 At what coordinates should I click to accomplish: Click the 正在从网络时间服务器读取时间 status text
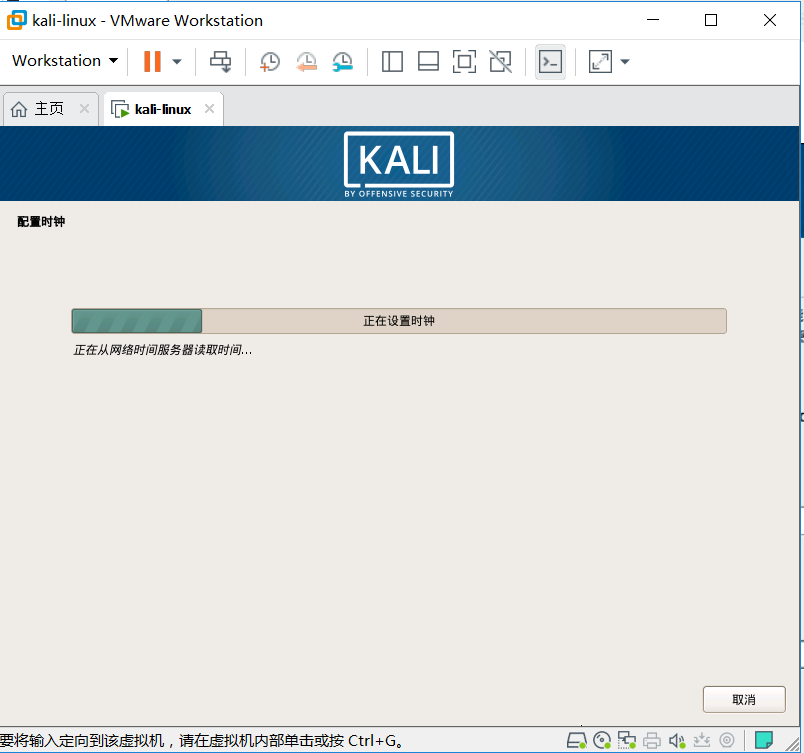tap(163, 350)
